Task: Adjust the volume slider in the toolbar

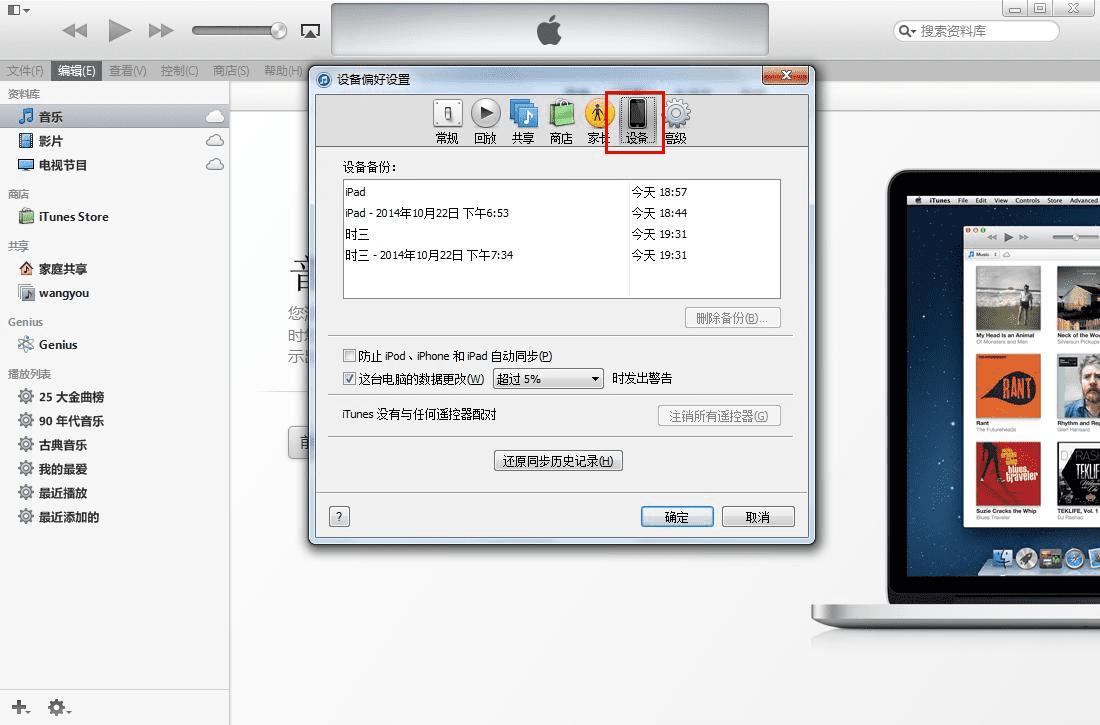Action: [x=239, y=30]
